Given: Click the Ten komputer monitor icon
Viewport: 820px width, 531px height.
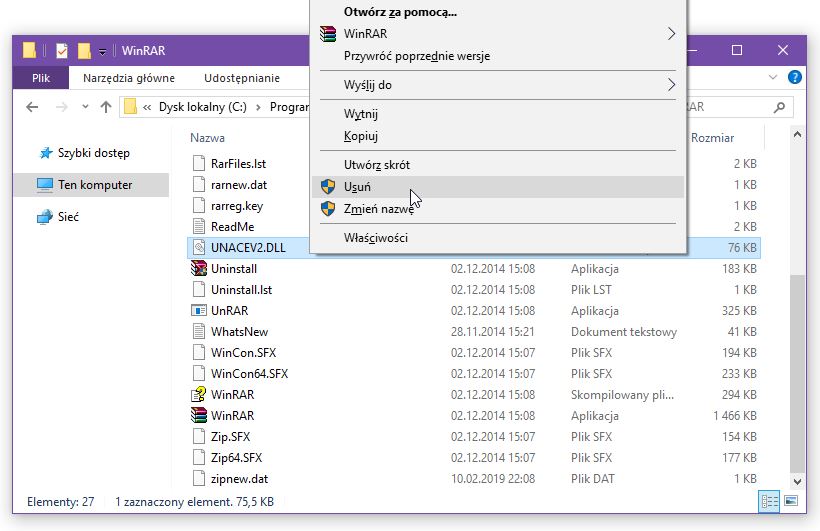Looking at the screenshot, I should point(45,185).
